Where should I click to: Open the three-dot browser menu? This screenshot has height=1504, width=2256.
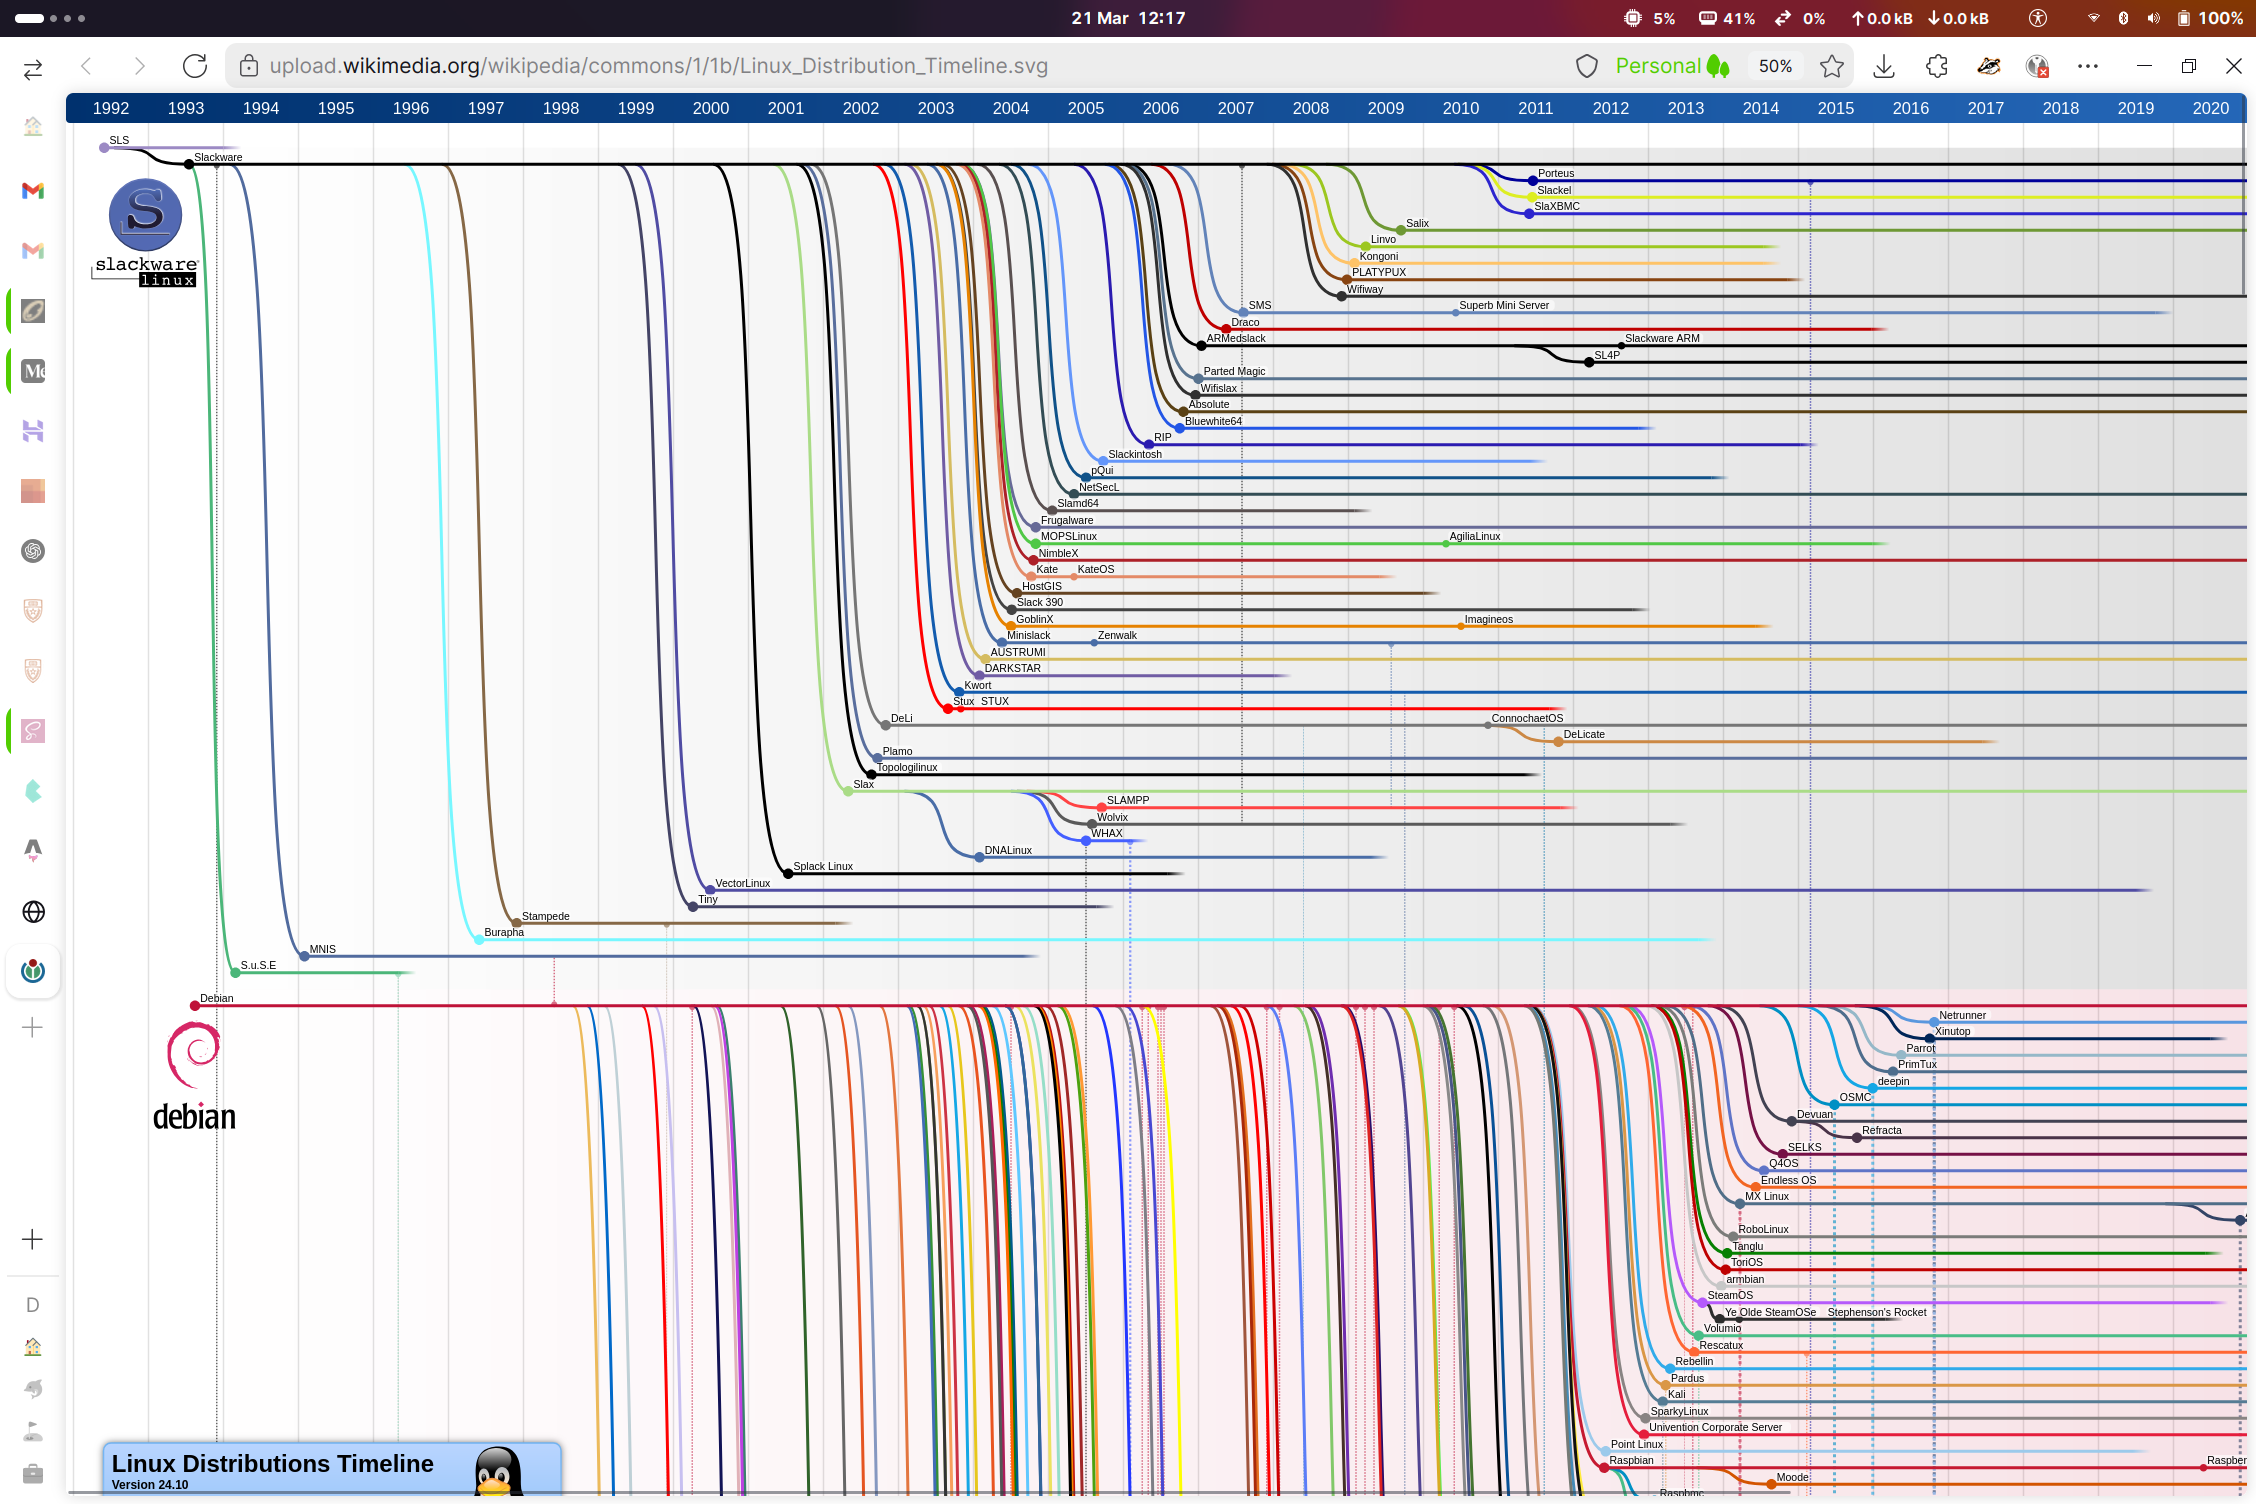coord(2088,66)
